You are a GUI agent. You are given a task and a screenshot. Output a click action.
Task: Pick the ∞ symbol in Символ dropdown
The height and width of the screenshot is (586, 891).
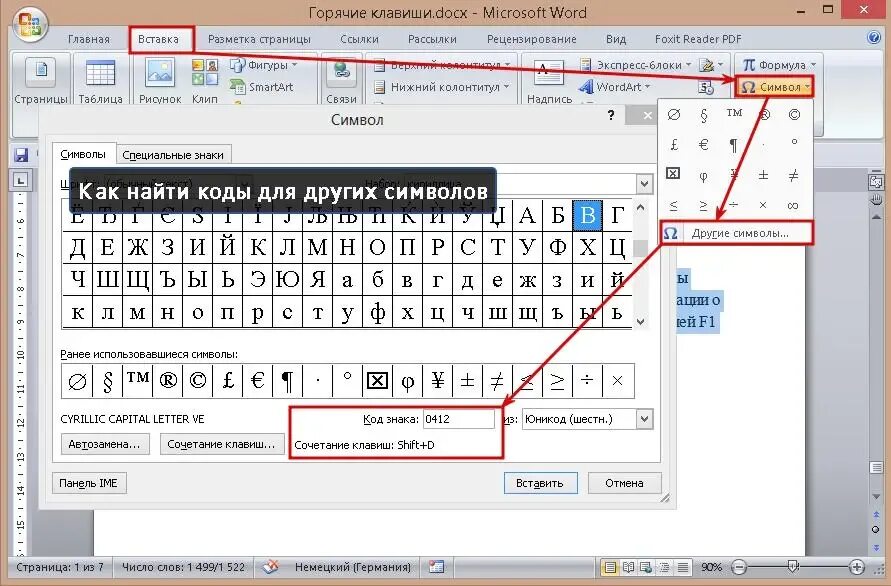tap(793, 205)
